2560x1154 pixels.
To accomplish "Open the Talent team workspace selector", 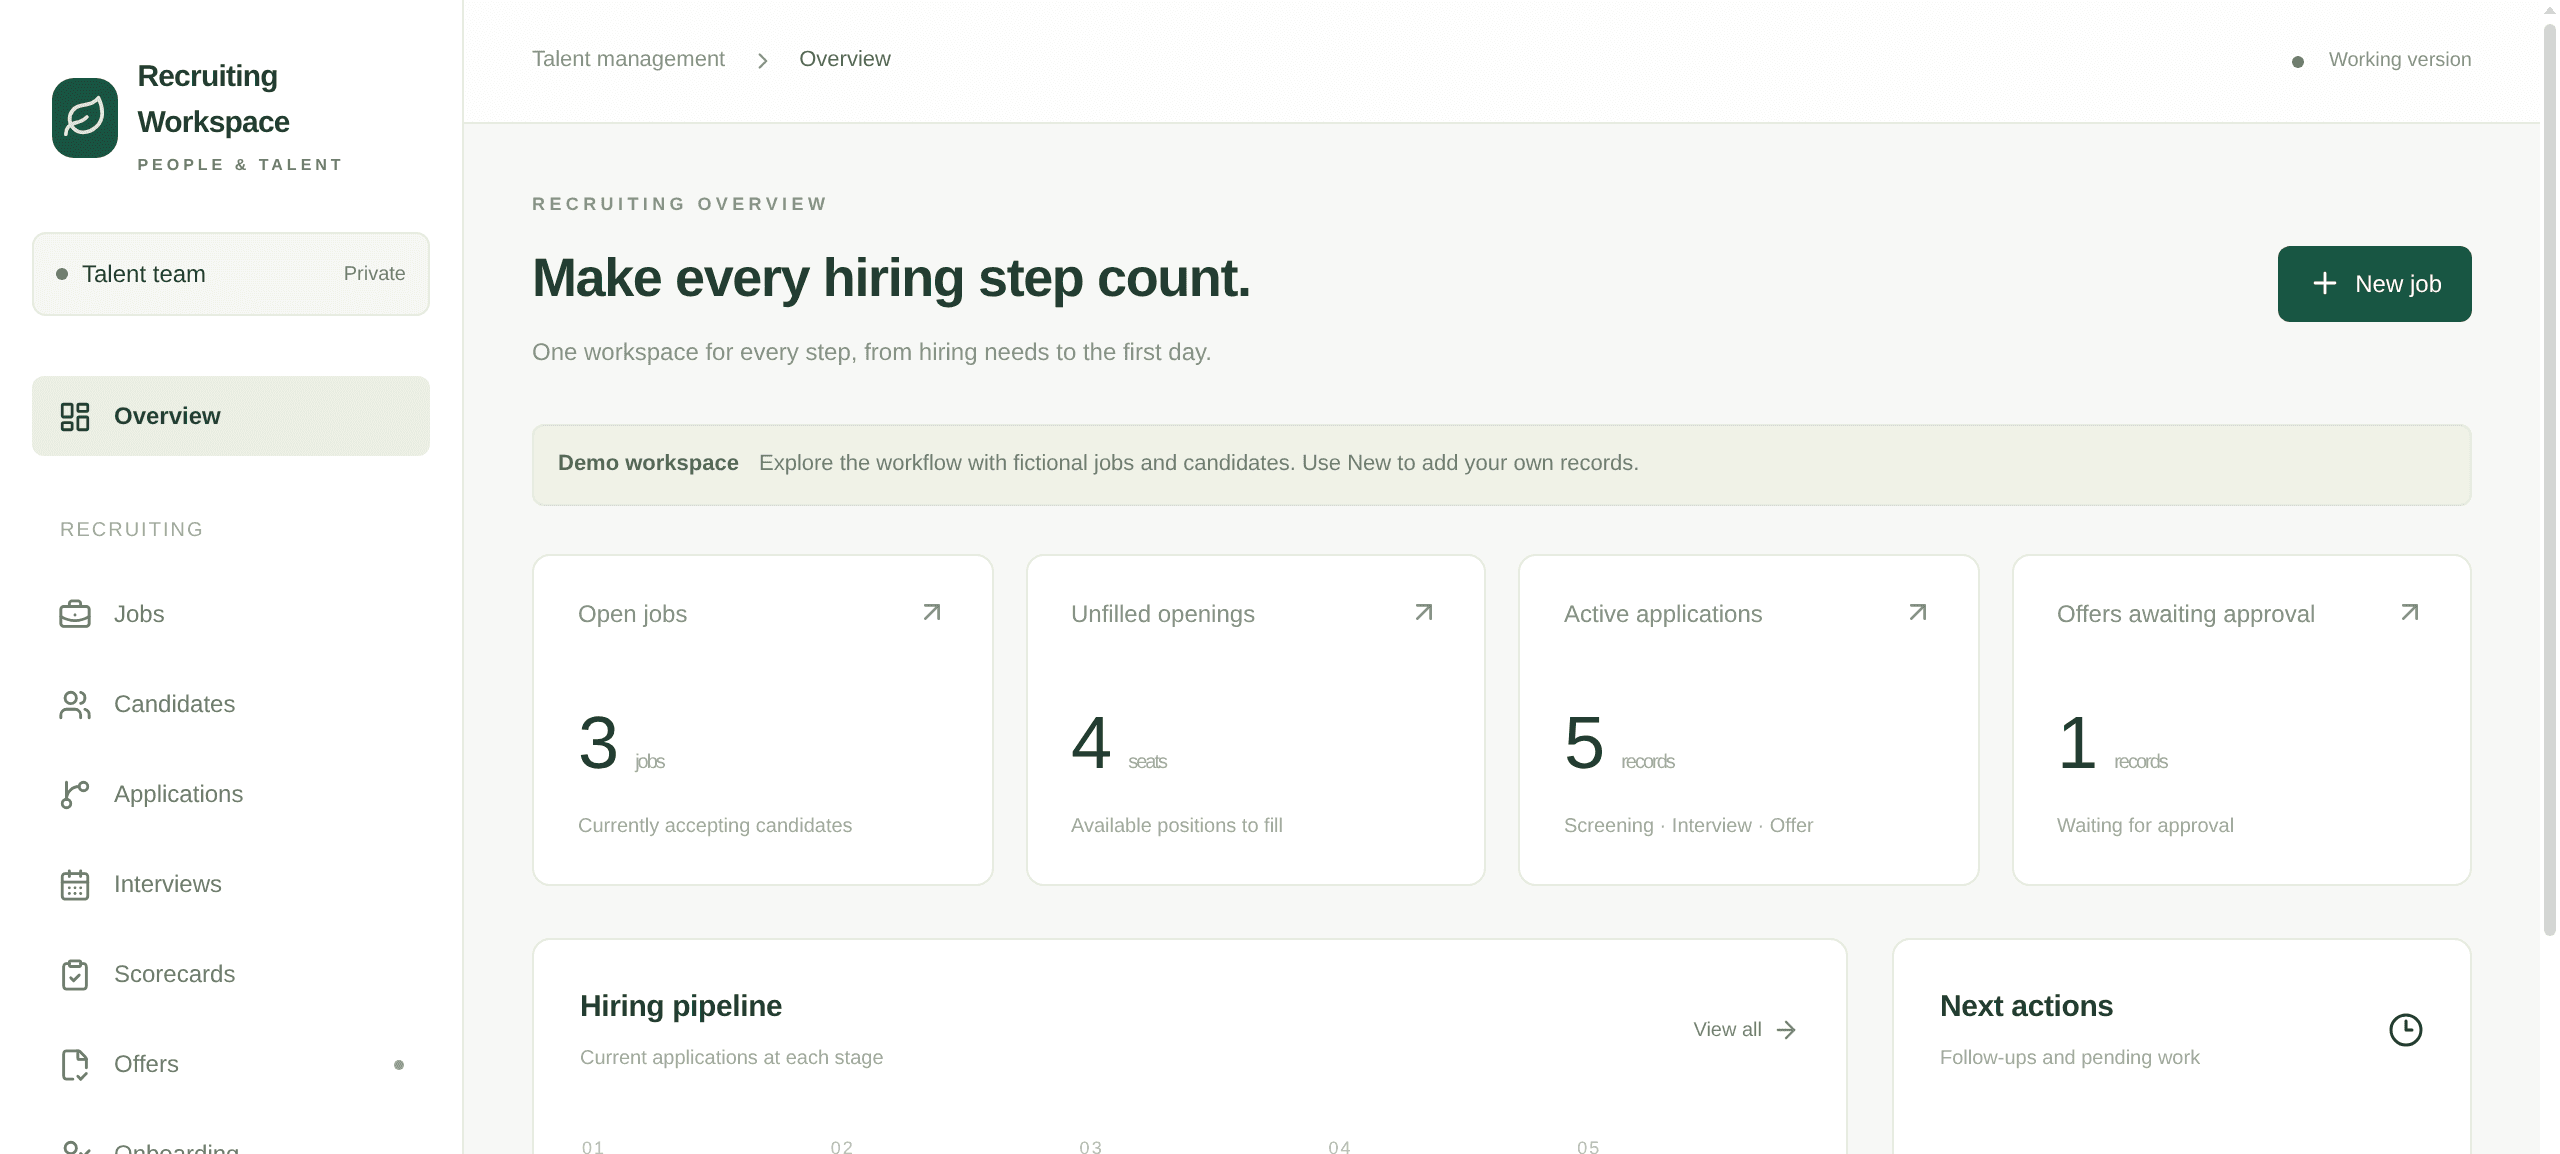I will [231, 274].
